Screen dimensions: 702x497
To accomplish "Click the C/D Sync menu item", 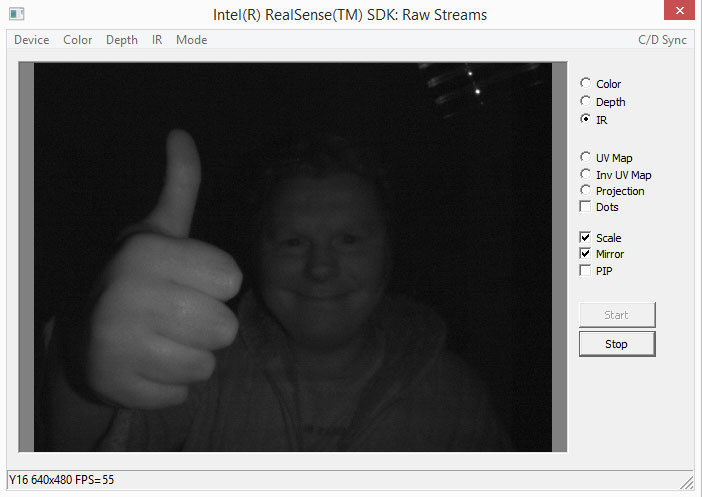I will [x=662, y=40].
